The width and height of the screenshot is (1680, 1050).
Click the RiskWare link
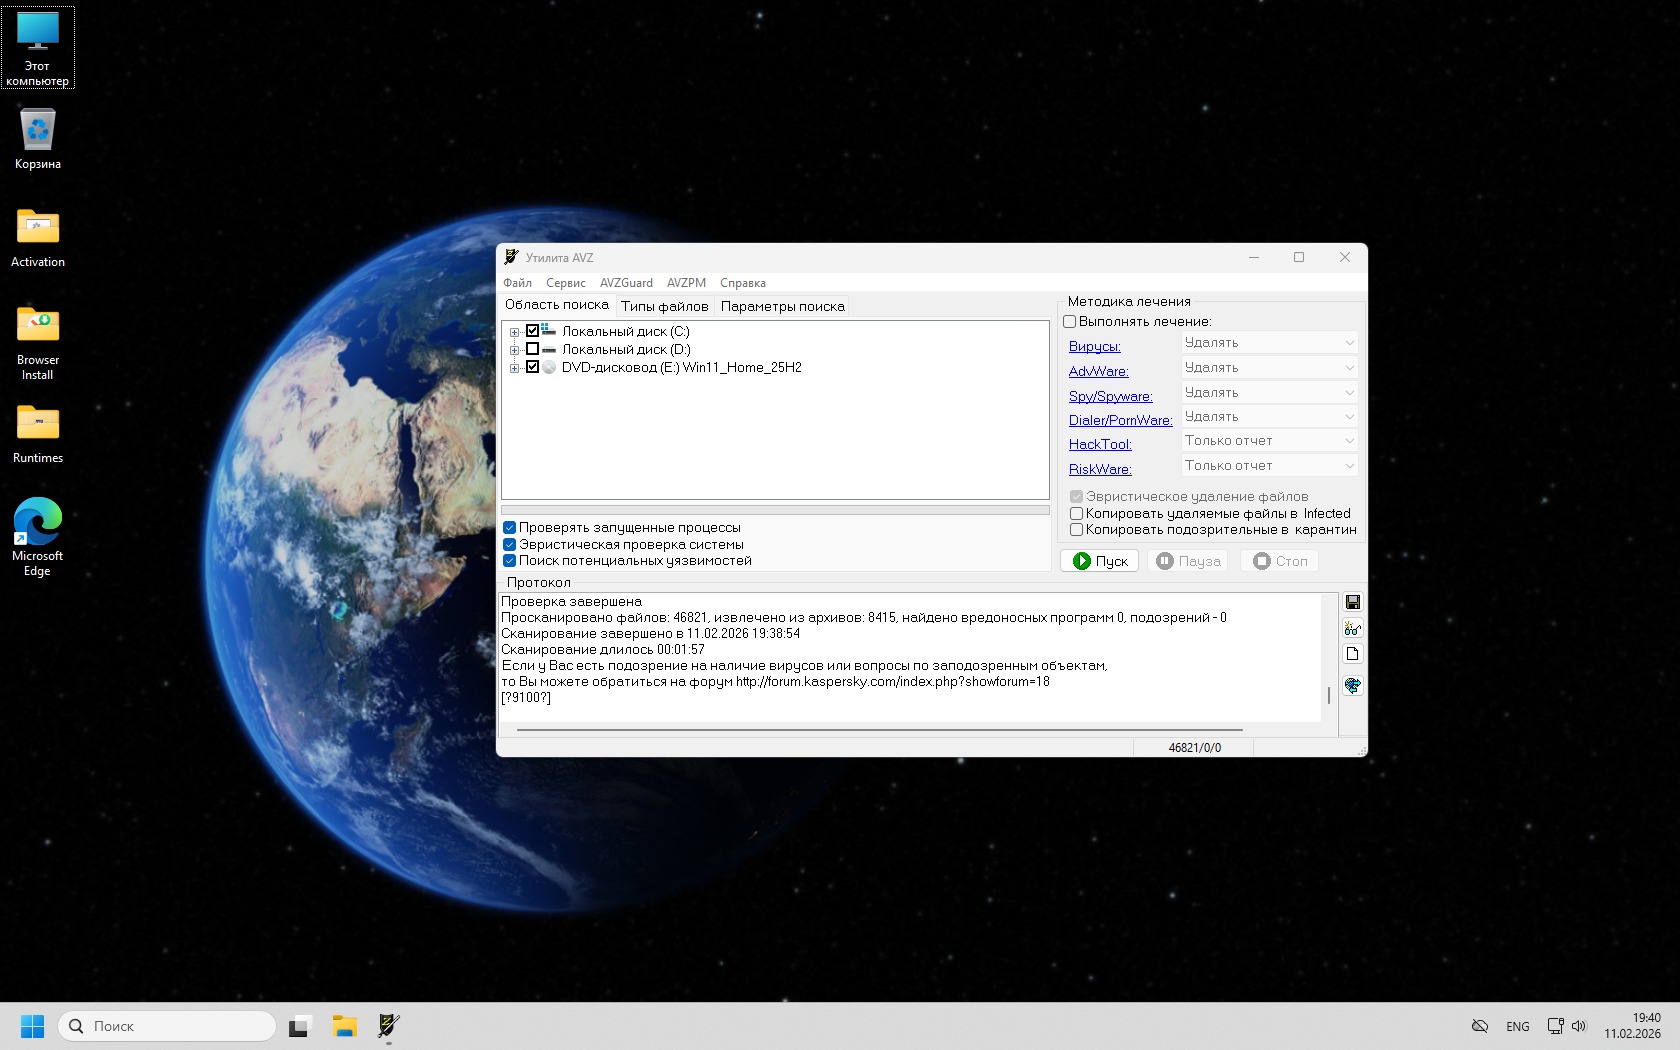tap(1100, 469)
